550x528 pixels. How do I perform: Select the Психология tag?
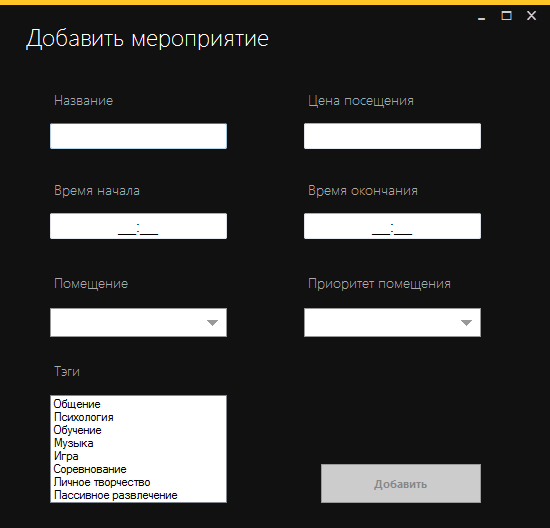[x=138, y=417]
